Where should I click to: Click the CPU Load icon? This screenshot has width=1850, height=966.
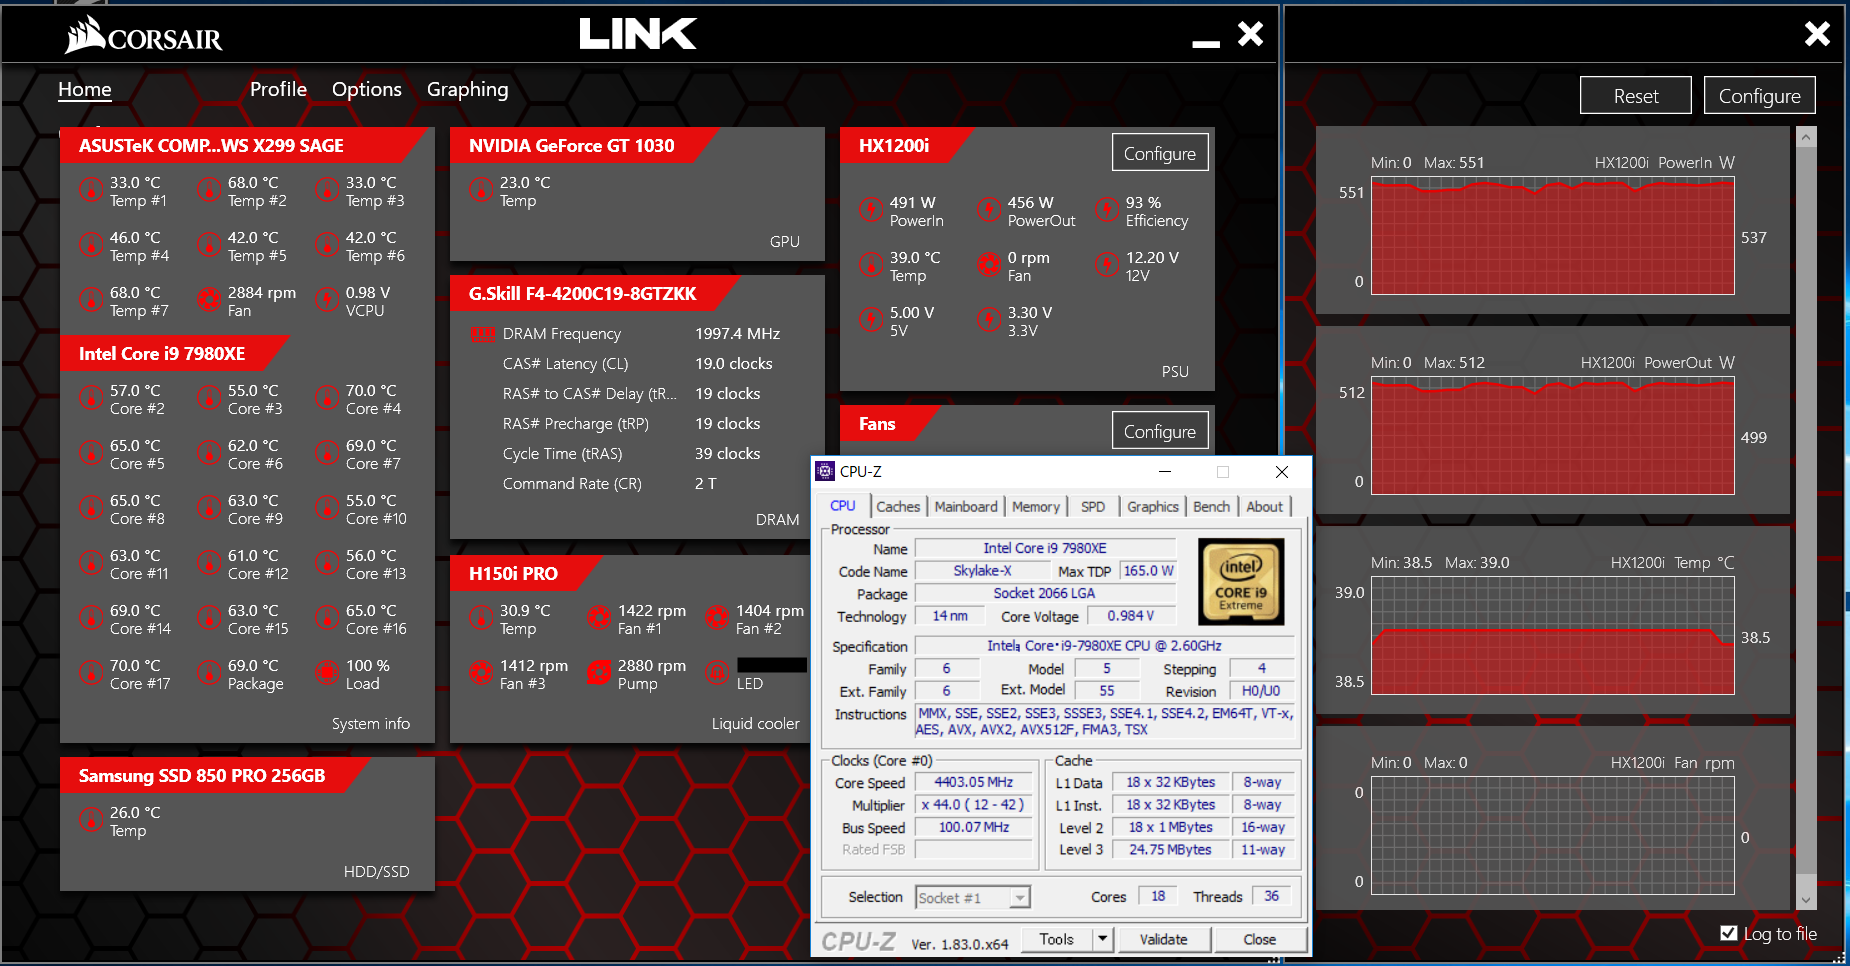[x=327, y=673]
